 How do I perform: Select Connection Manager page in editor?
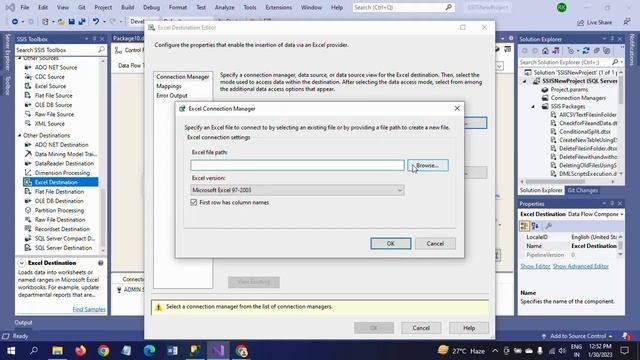click(x=182, y=77)
